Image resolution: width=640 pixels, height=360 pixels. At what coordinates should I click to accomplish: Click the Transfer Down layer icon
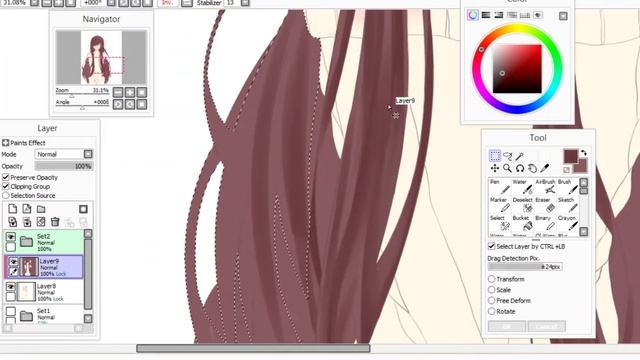pyautogui.click(x=13, y=222)
